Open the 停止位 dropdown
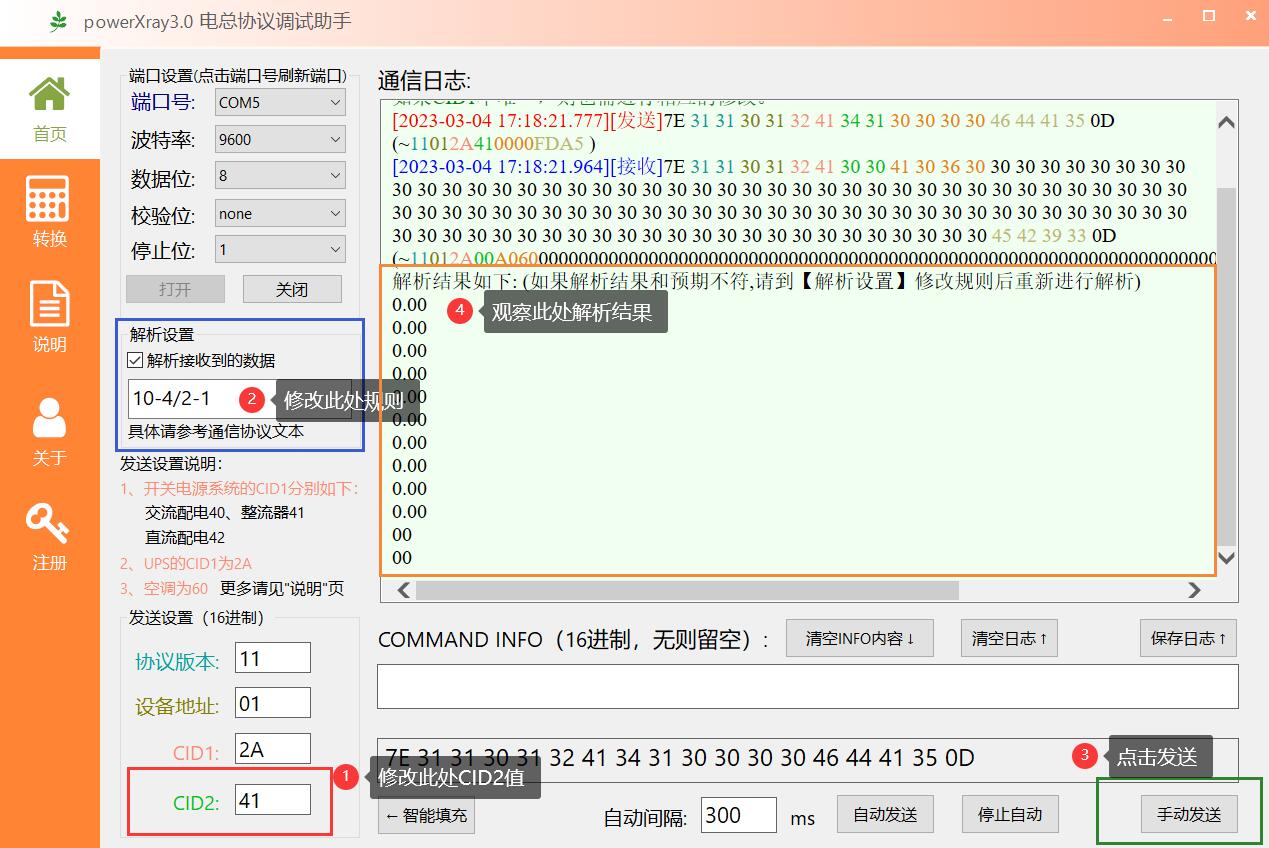 280,250
